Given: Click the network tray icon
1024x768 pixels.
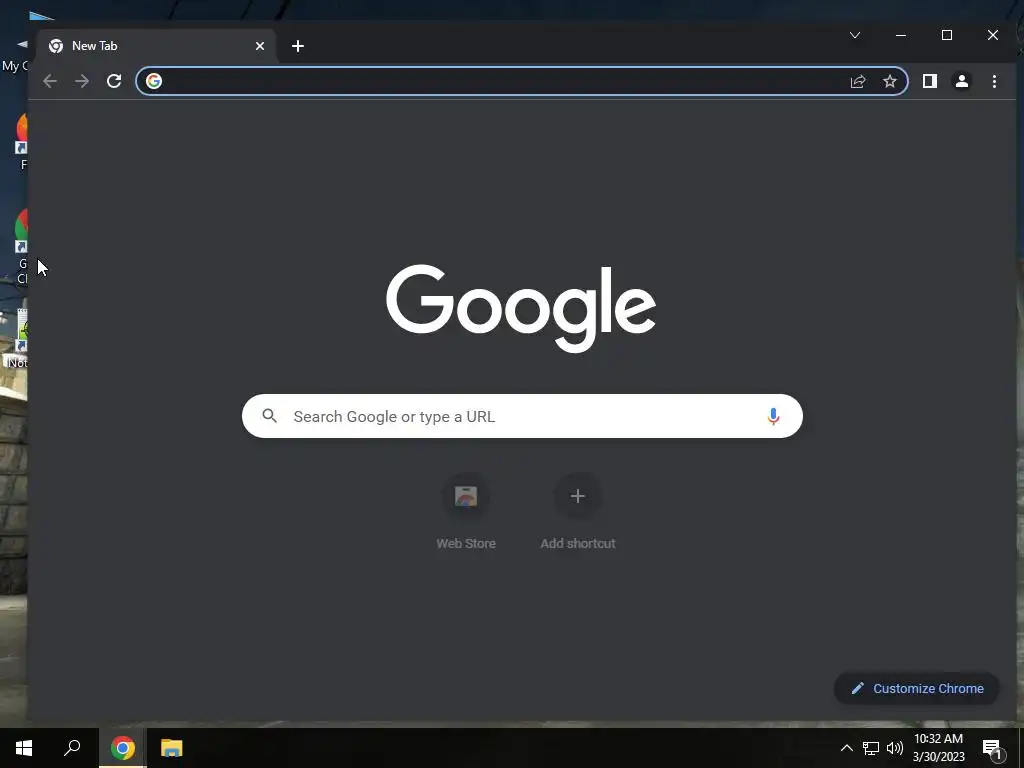Looking at the screenshot, I should [871, 748].
